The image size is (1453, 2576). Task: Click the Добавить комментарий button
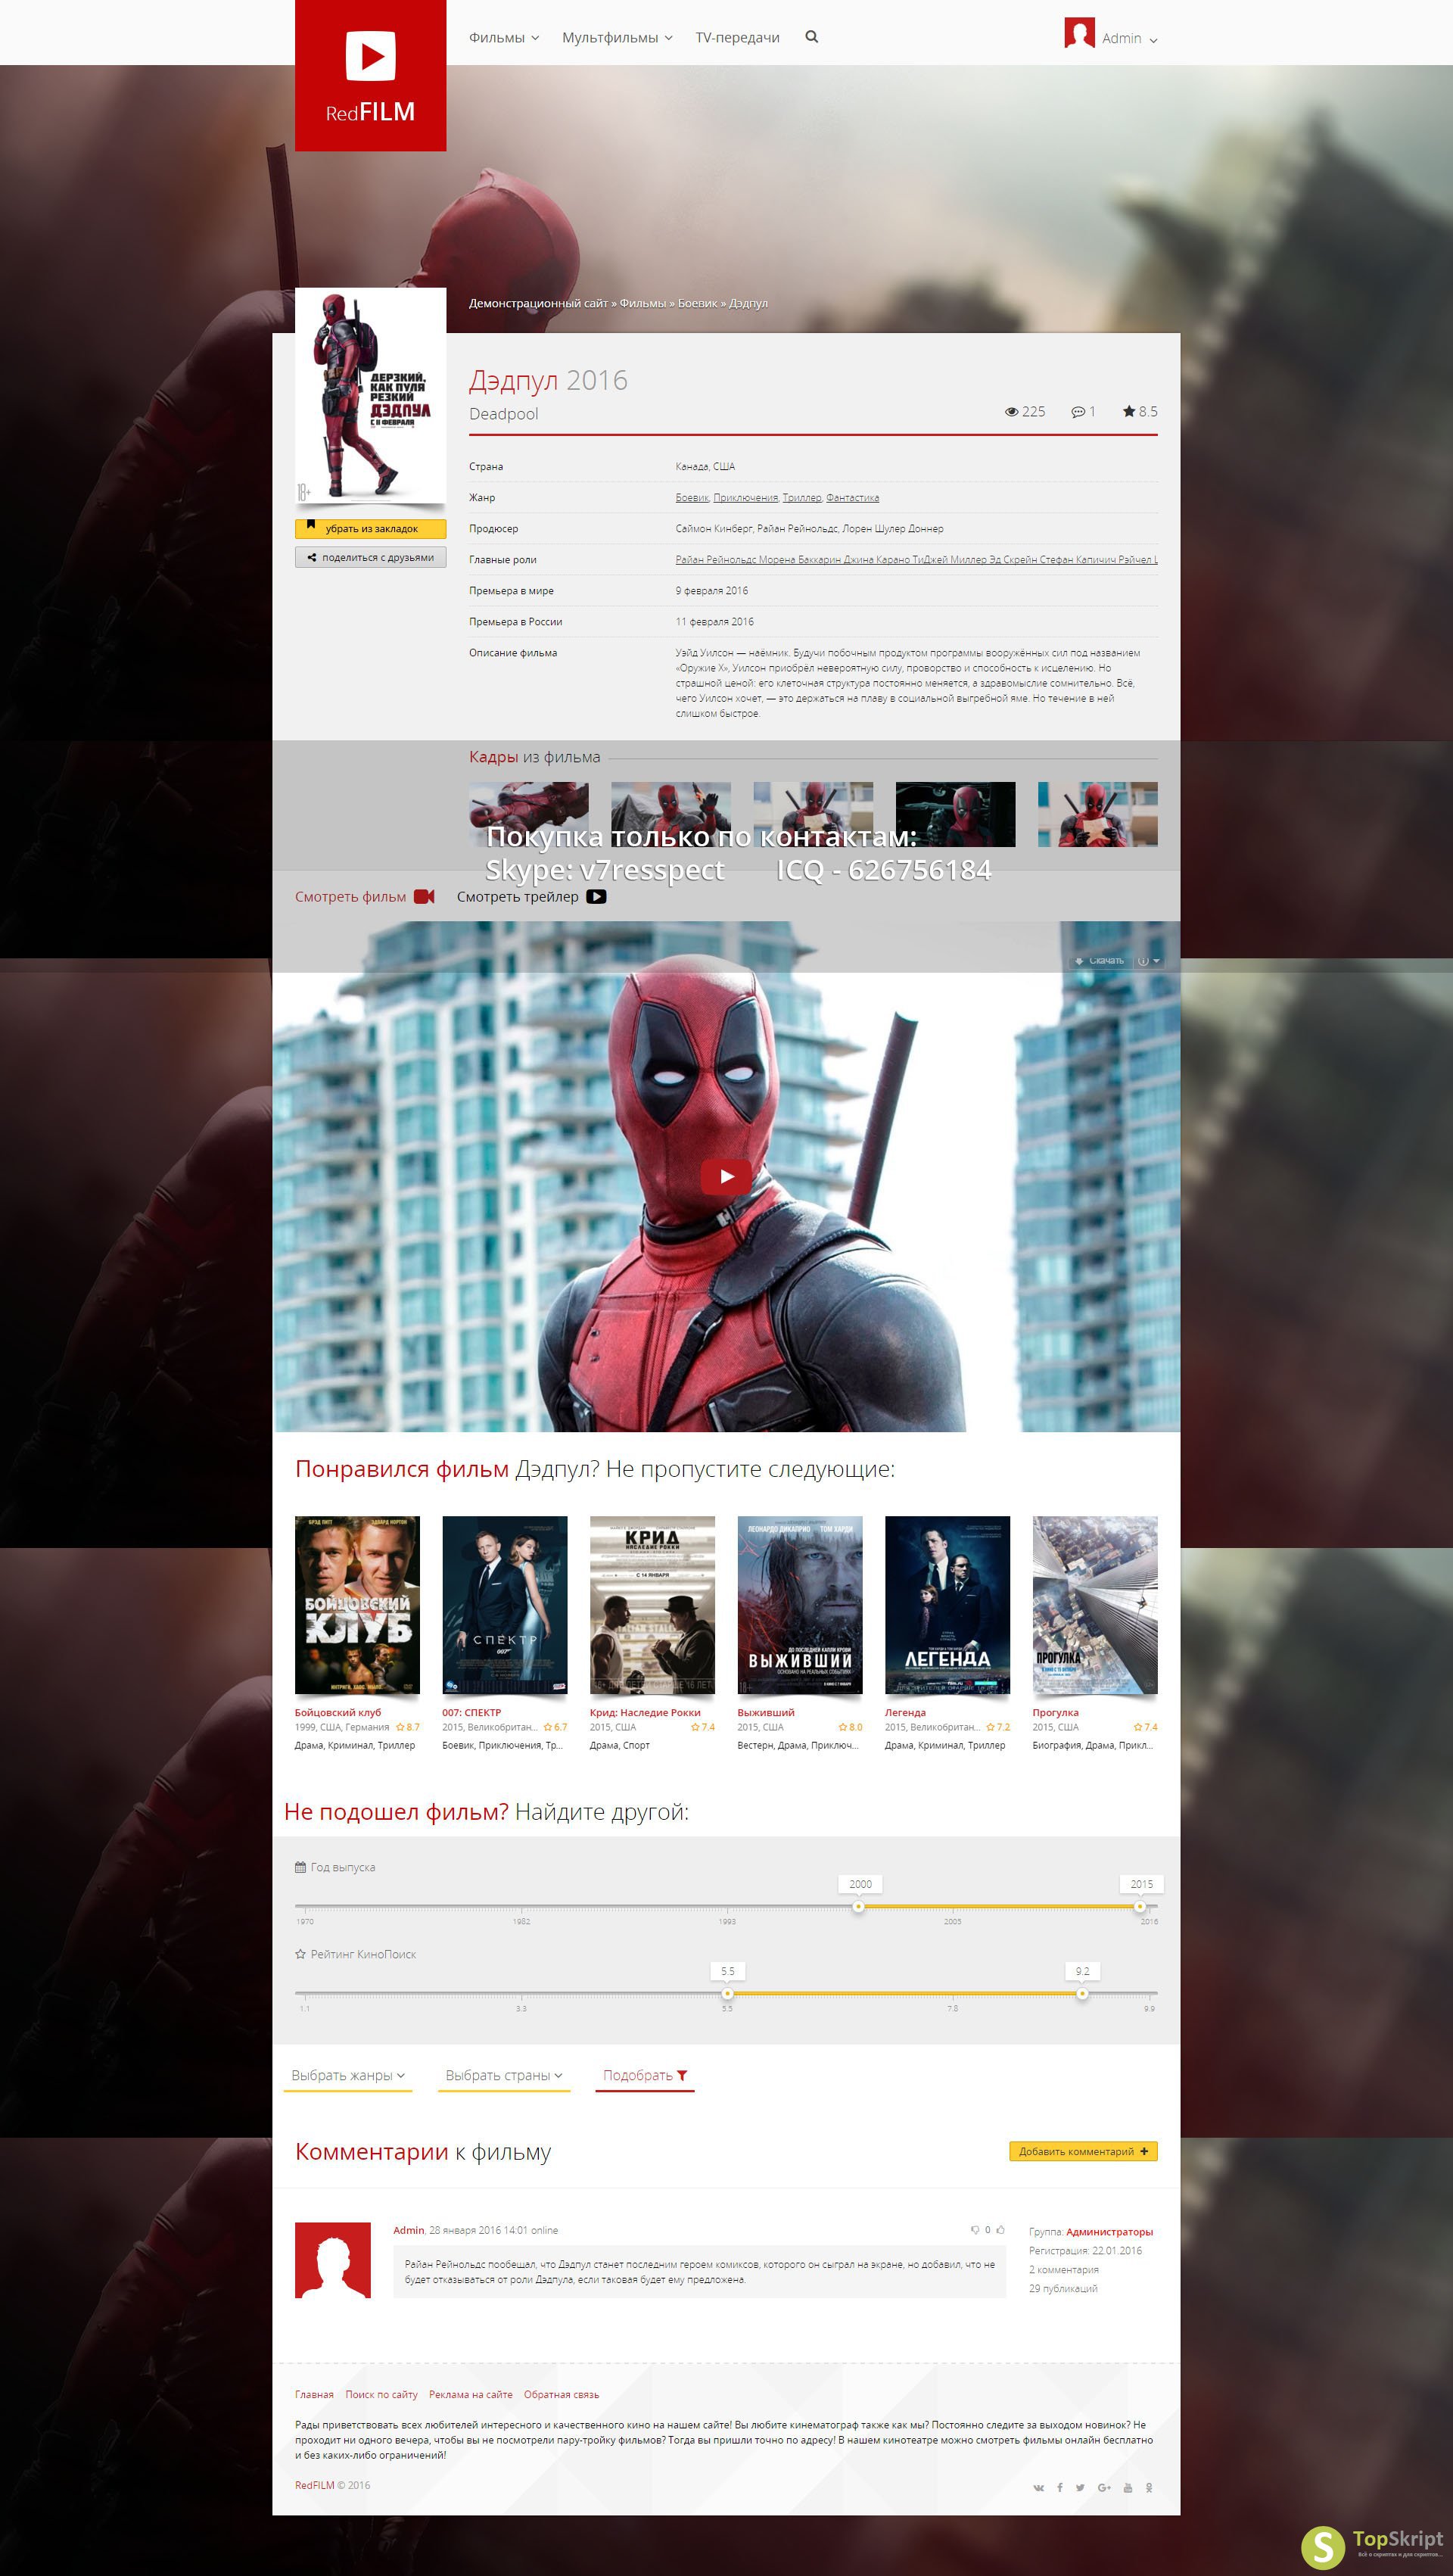point(1083,2151)
